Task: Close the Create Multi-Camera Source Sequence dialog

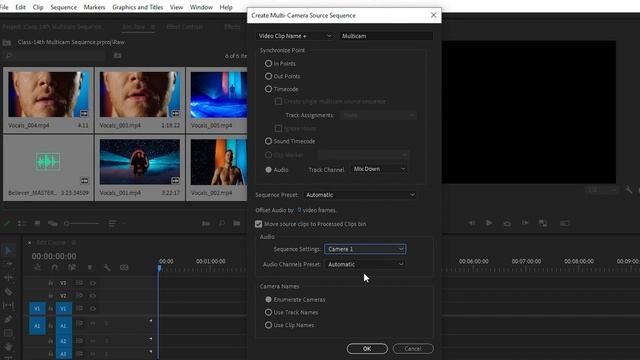Action: click(x=433, y=15)
